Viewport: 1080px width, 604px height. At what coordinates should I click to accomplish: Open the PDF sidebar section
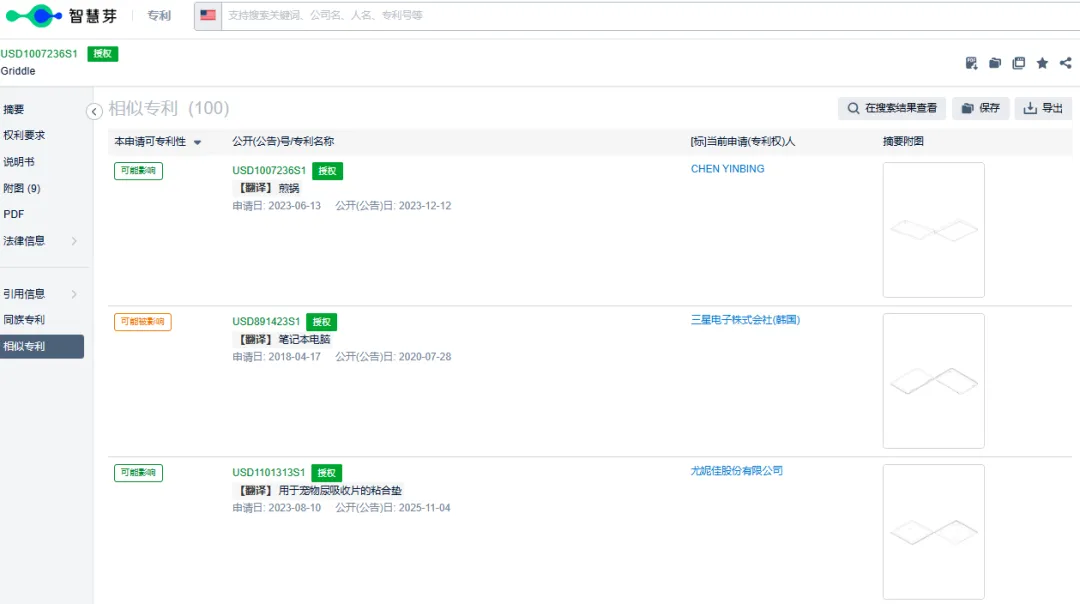(13, 214)
